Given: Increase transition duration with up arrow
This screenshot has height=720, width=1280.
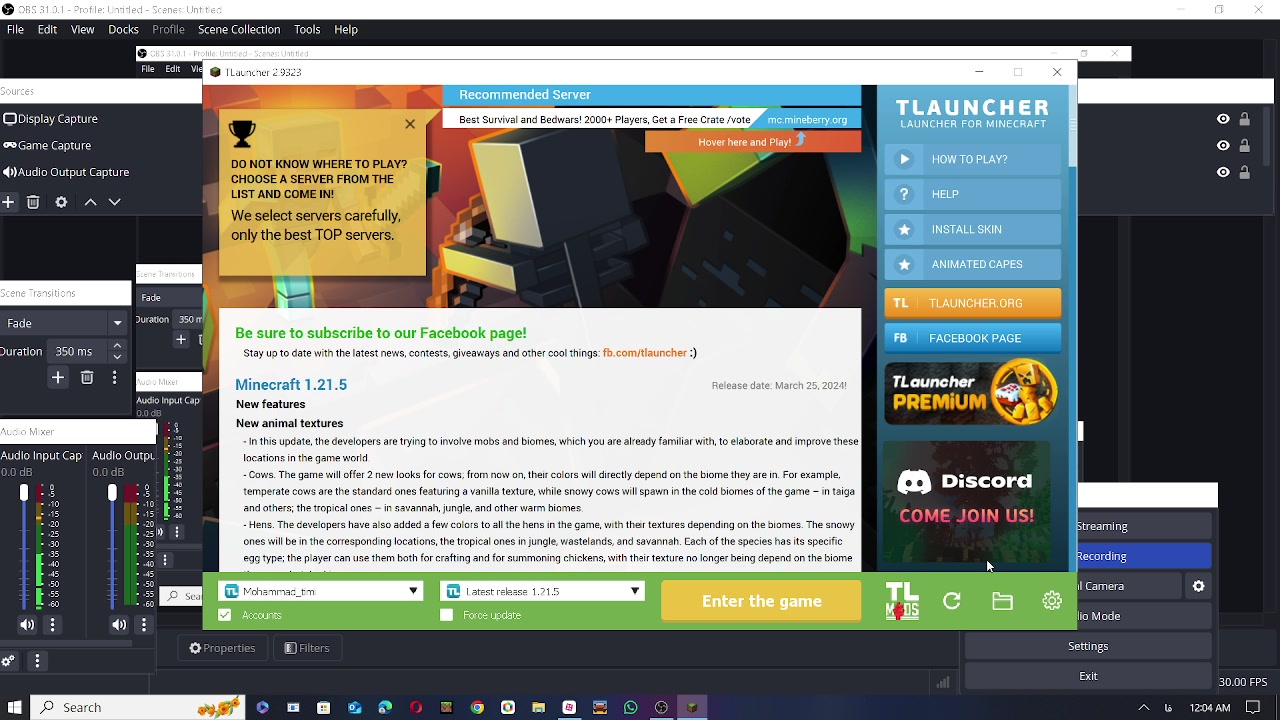Looking at the screenshot, I should click(x=117, y=346).
